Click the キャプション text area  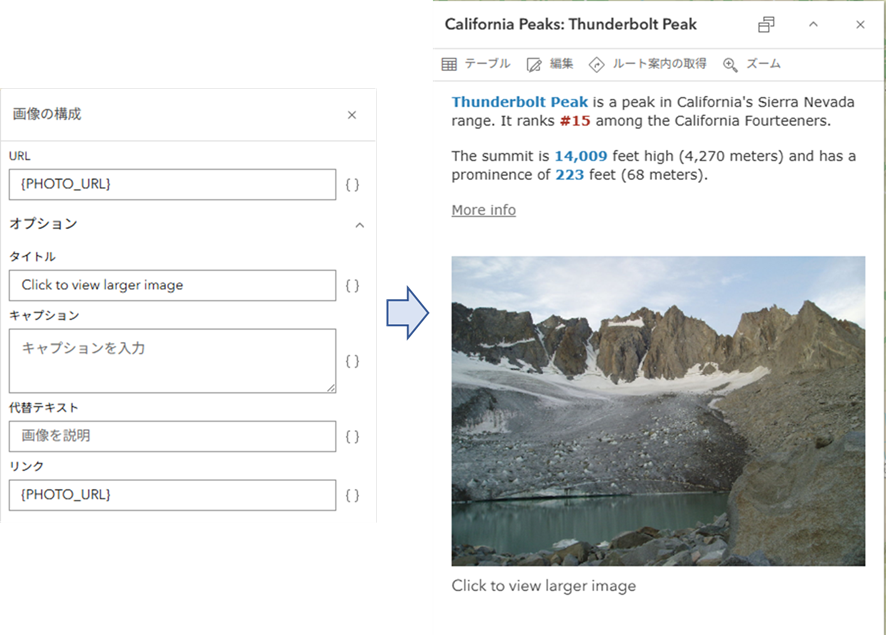[172, 360]
